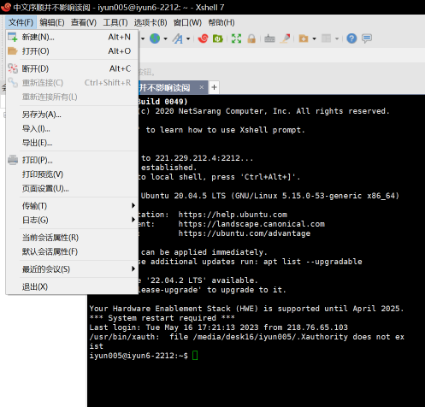Click 'apt list --upgradable' text in terminal
426x408 pixels.
pyautogui.click(x=313, y=262)
